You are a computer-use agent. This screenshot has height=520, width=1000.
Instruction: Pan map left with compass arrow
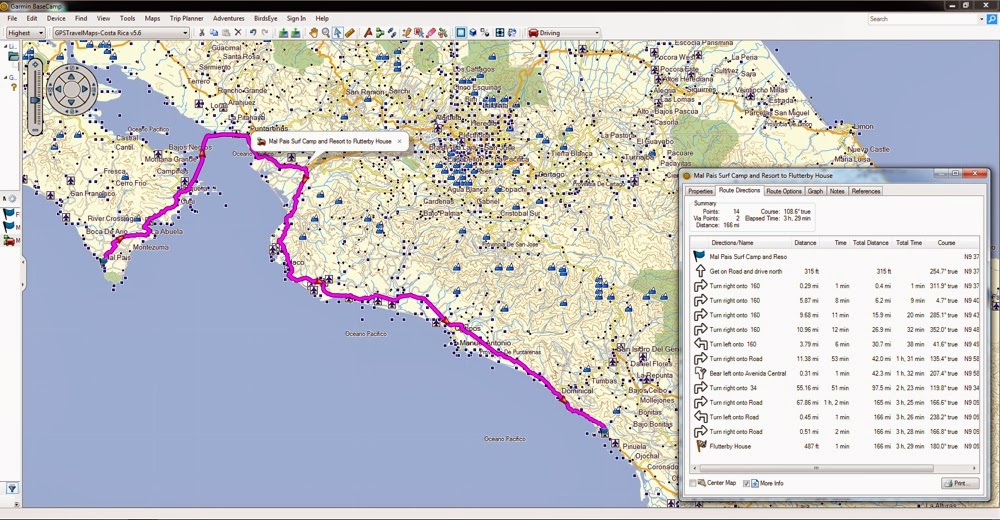pos(58,90)
